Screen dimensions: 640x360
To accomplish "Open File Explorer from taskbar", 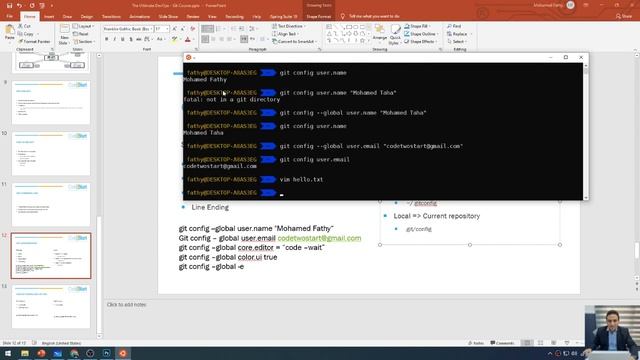I will 25,353.
